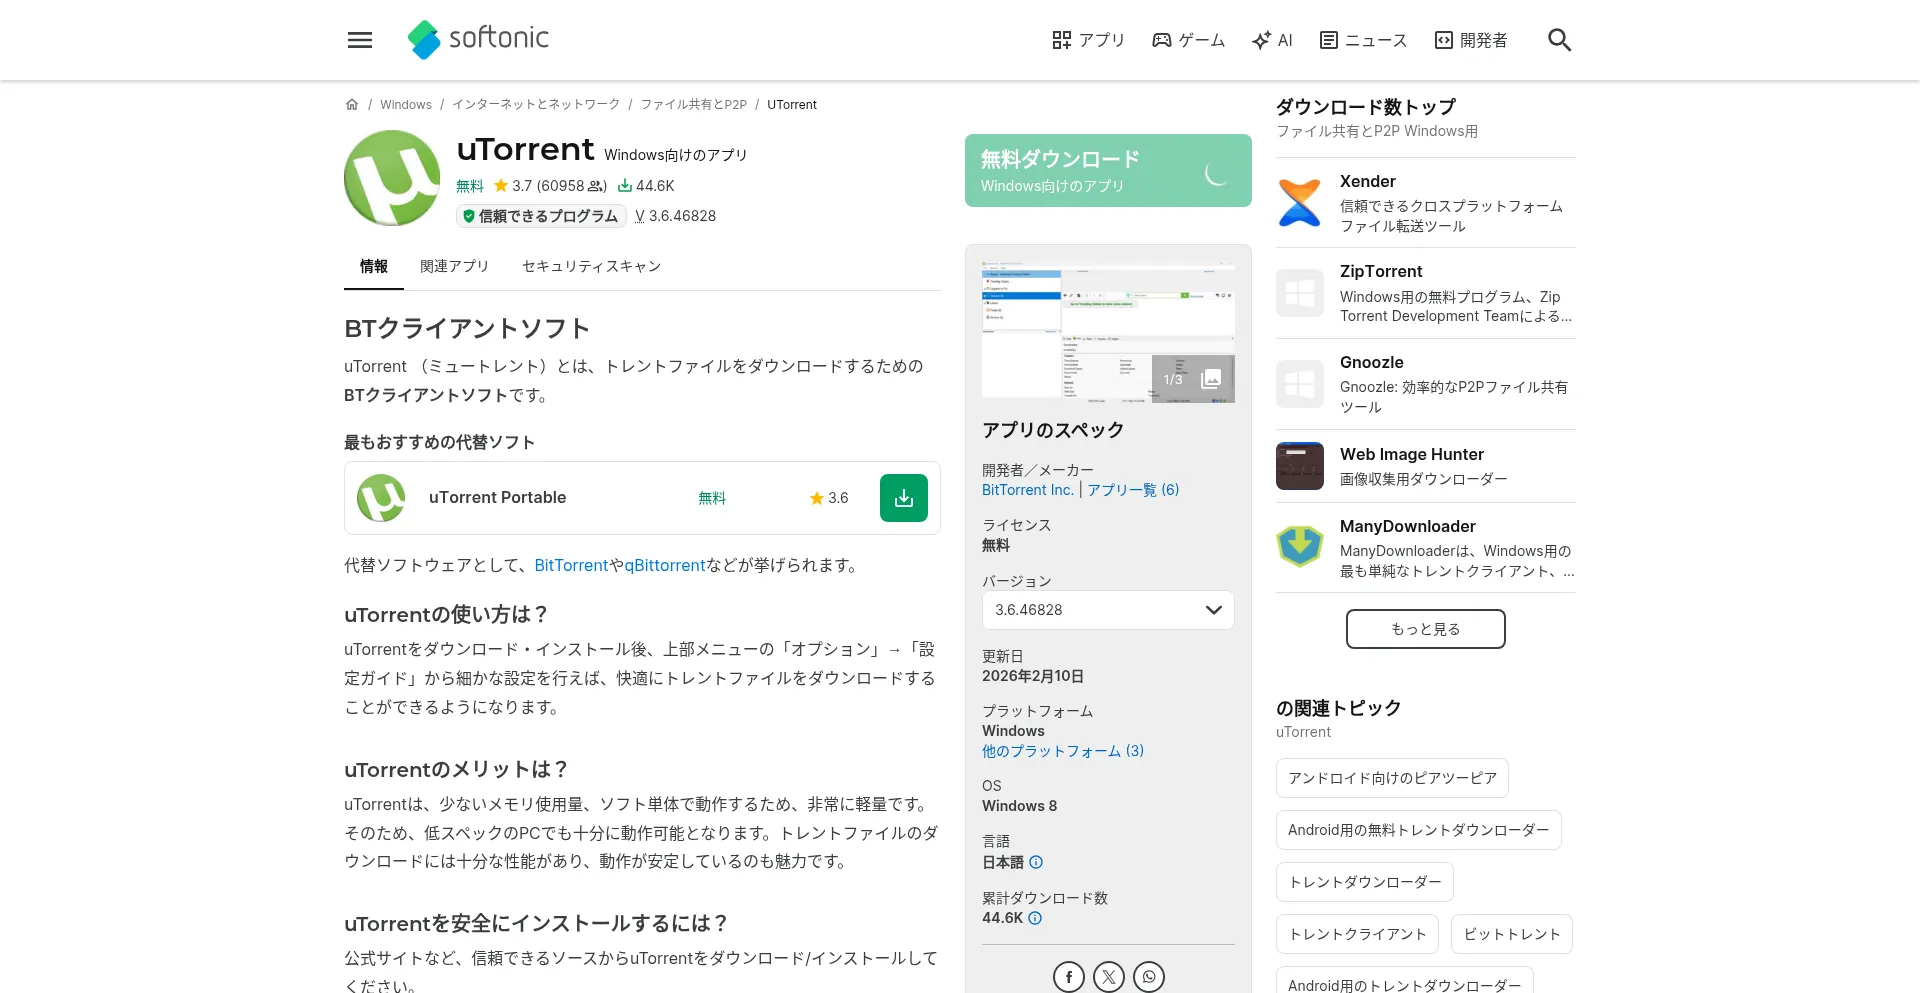The image size is (1920, 993).
Task: Click the ビットトレント topic tag
Action: (x=1512, y=934)
